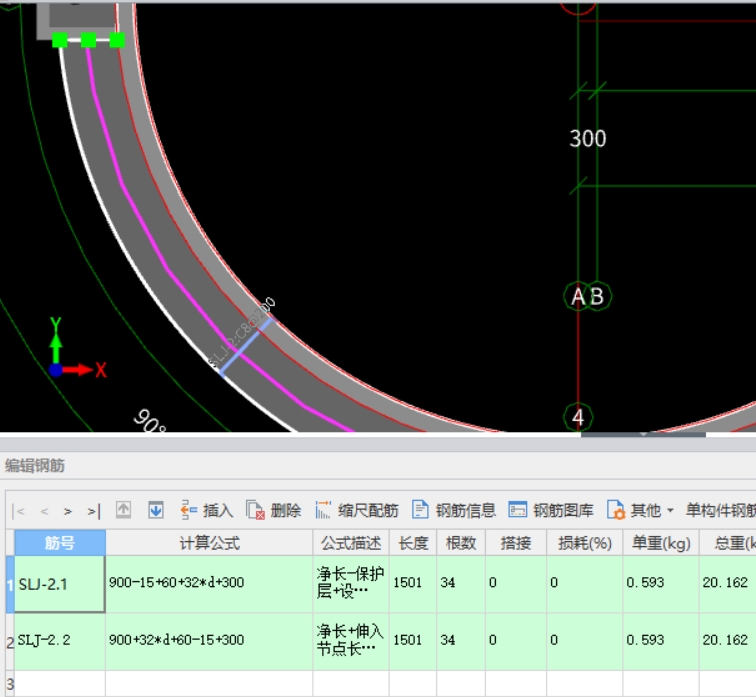Viewport: 756px width, 697px height.
Task: Click the 删除 delete button
Action: (x=273, y=510)
